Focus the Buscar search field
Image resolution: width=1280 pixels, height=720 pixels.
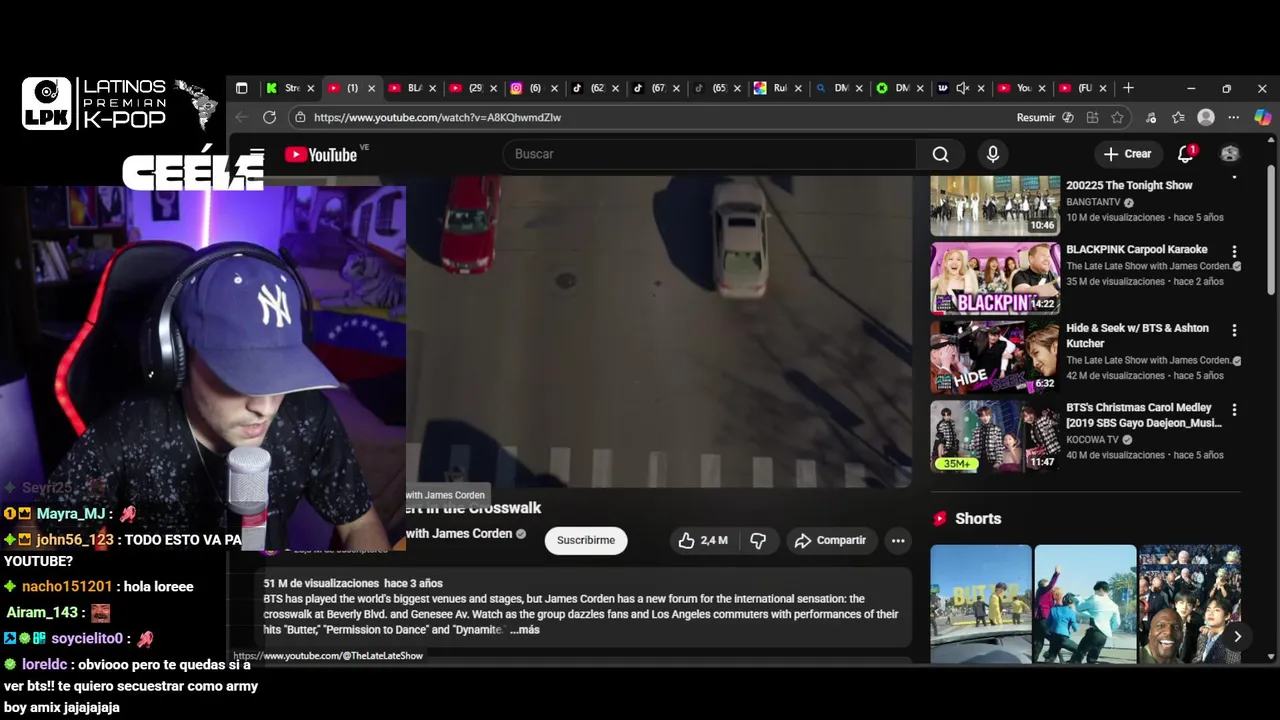tap(709, 154)
